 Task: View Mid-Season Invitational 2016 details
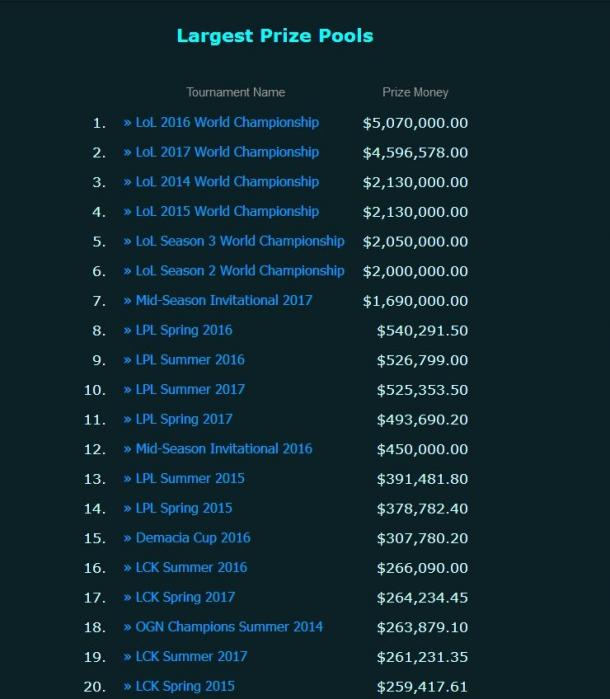pyautogui.click(x=224, y=449)
